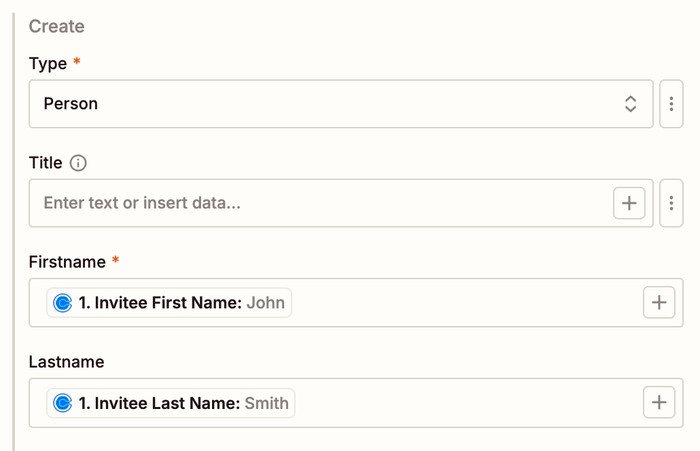The height and width of the screenshot is (451, 700).
Task: Click the up-down chevron in Type field
Action: [630, 104]
